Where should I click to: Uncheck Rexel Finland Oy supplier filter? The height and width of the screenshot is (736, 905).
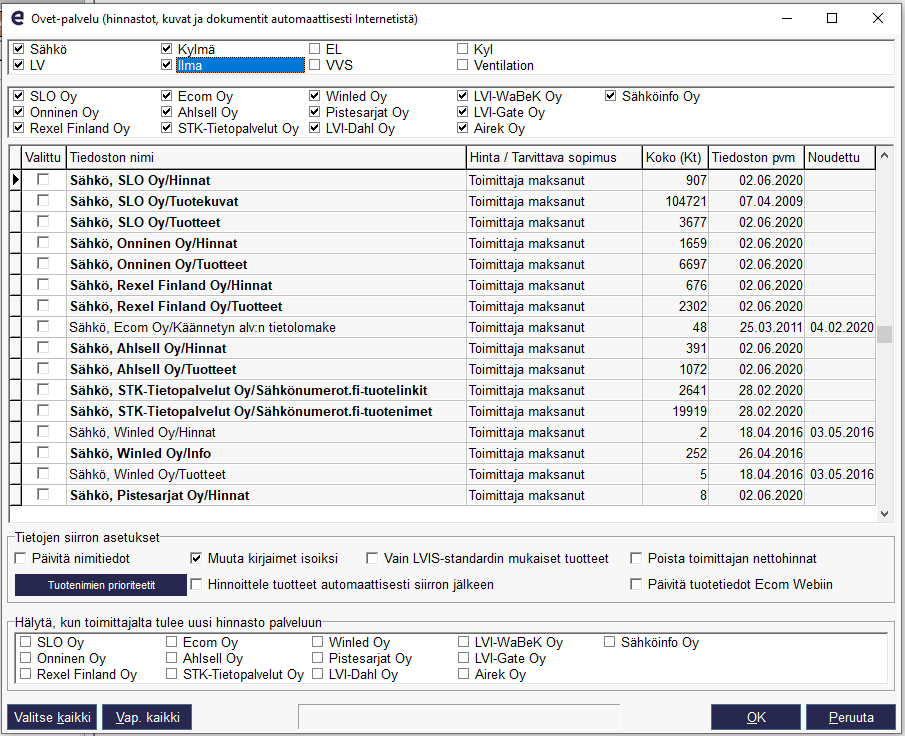click(19, 128)
